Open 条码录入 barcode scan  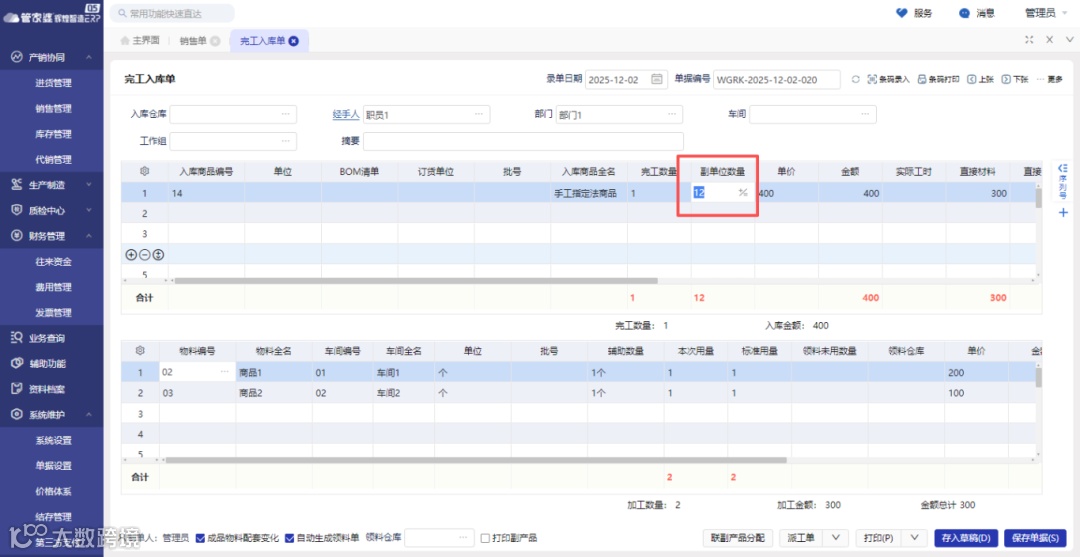(x=889, y=79)
